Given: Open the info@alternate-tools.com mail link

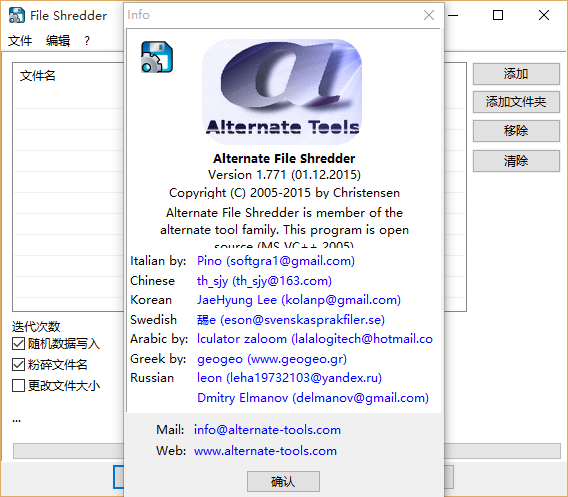Looking at the screenshot, I should tap(267, 430).
